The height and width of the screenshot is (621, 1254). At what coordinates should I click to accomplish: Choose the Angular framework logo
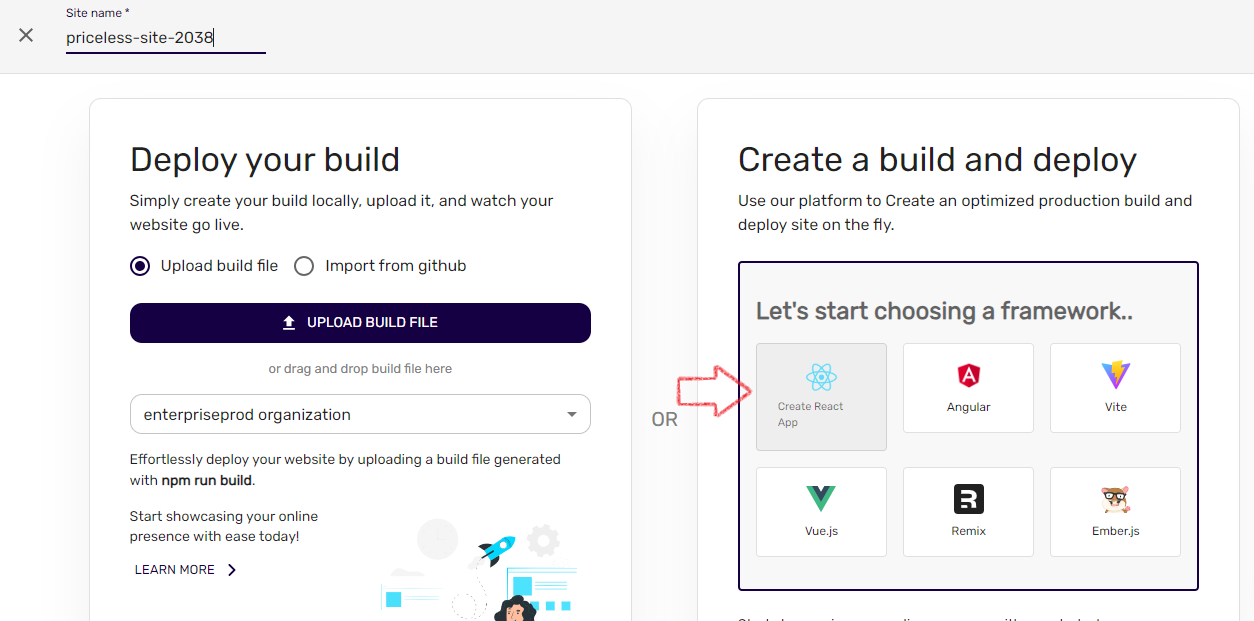968,376
